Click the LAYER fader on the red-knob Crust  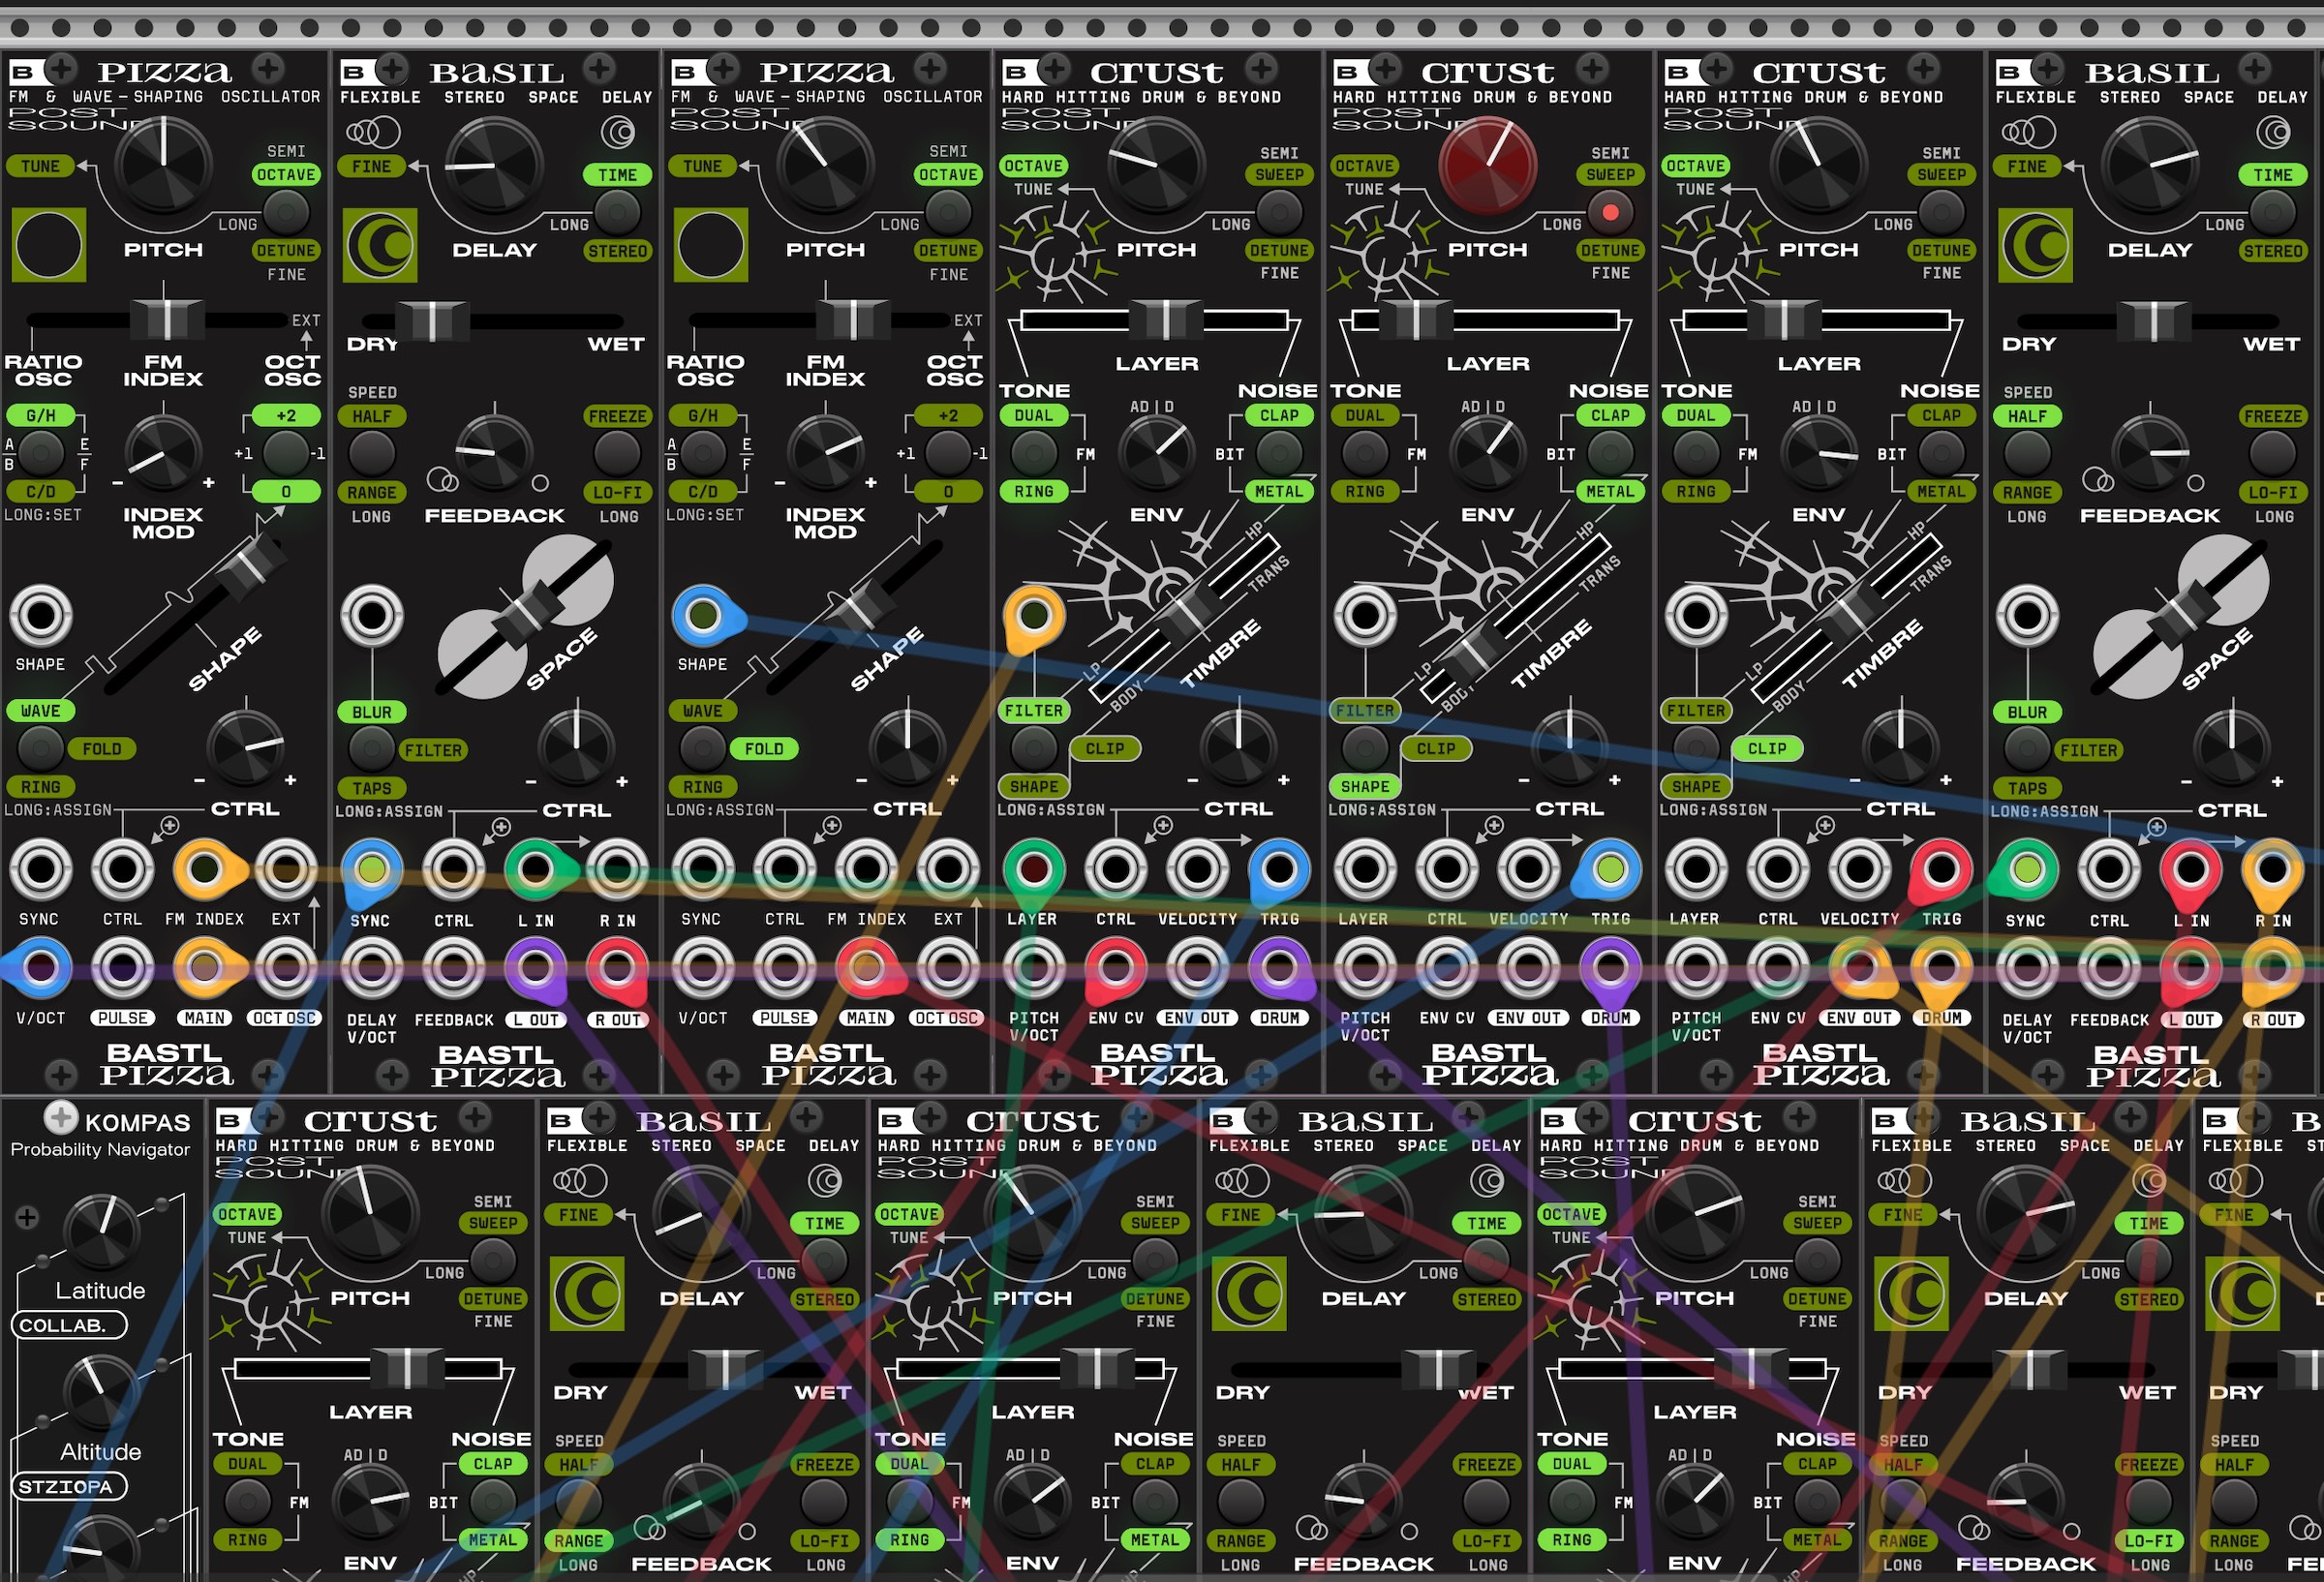pos(1414,320)
